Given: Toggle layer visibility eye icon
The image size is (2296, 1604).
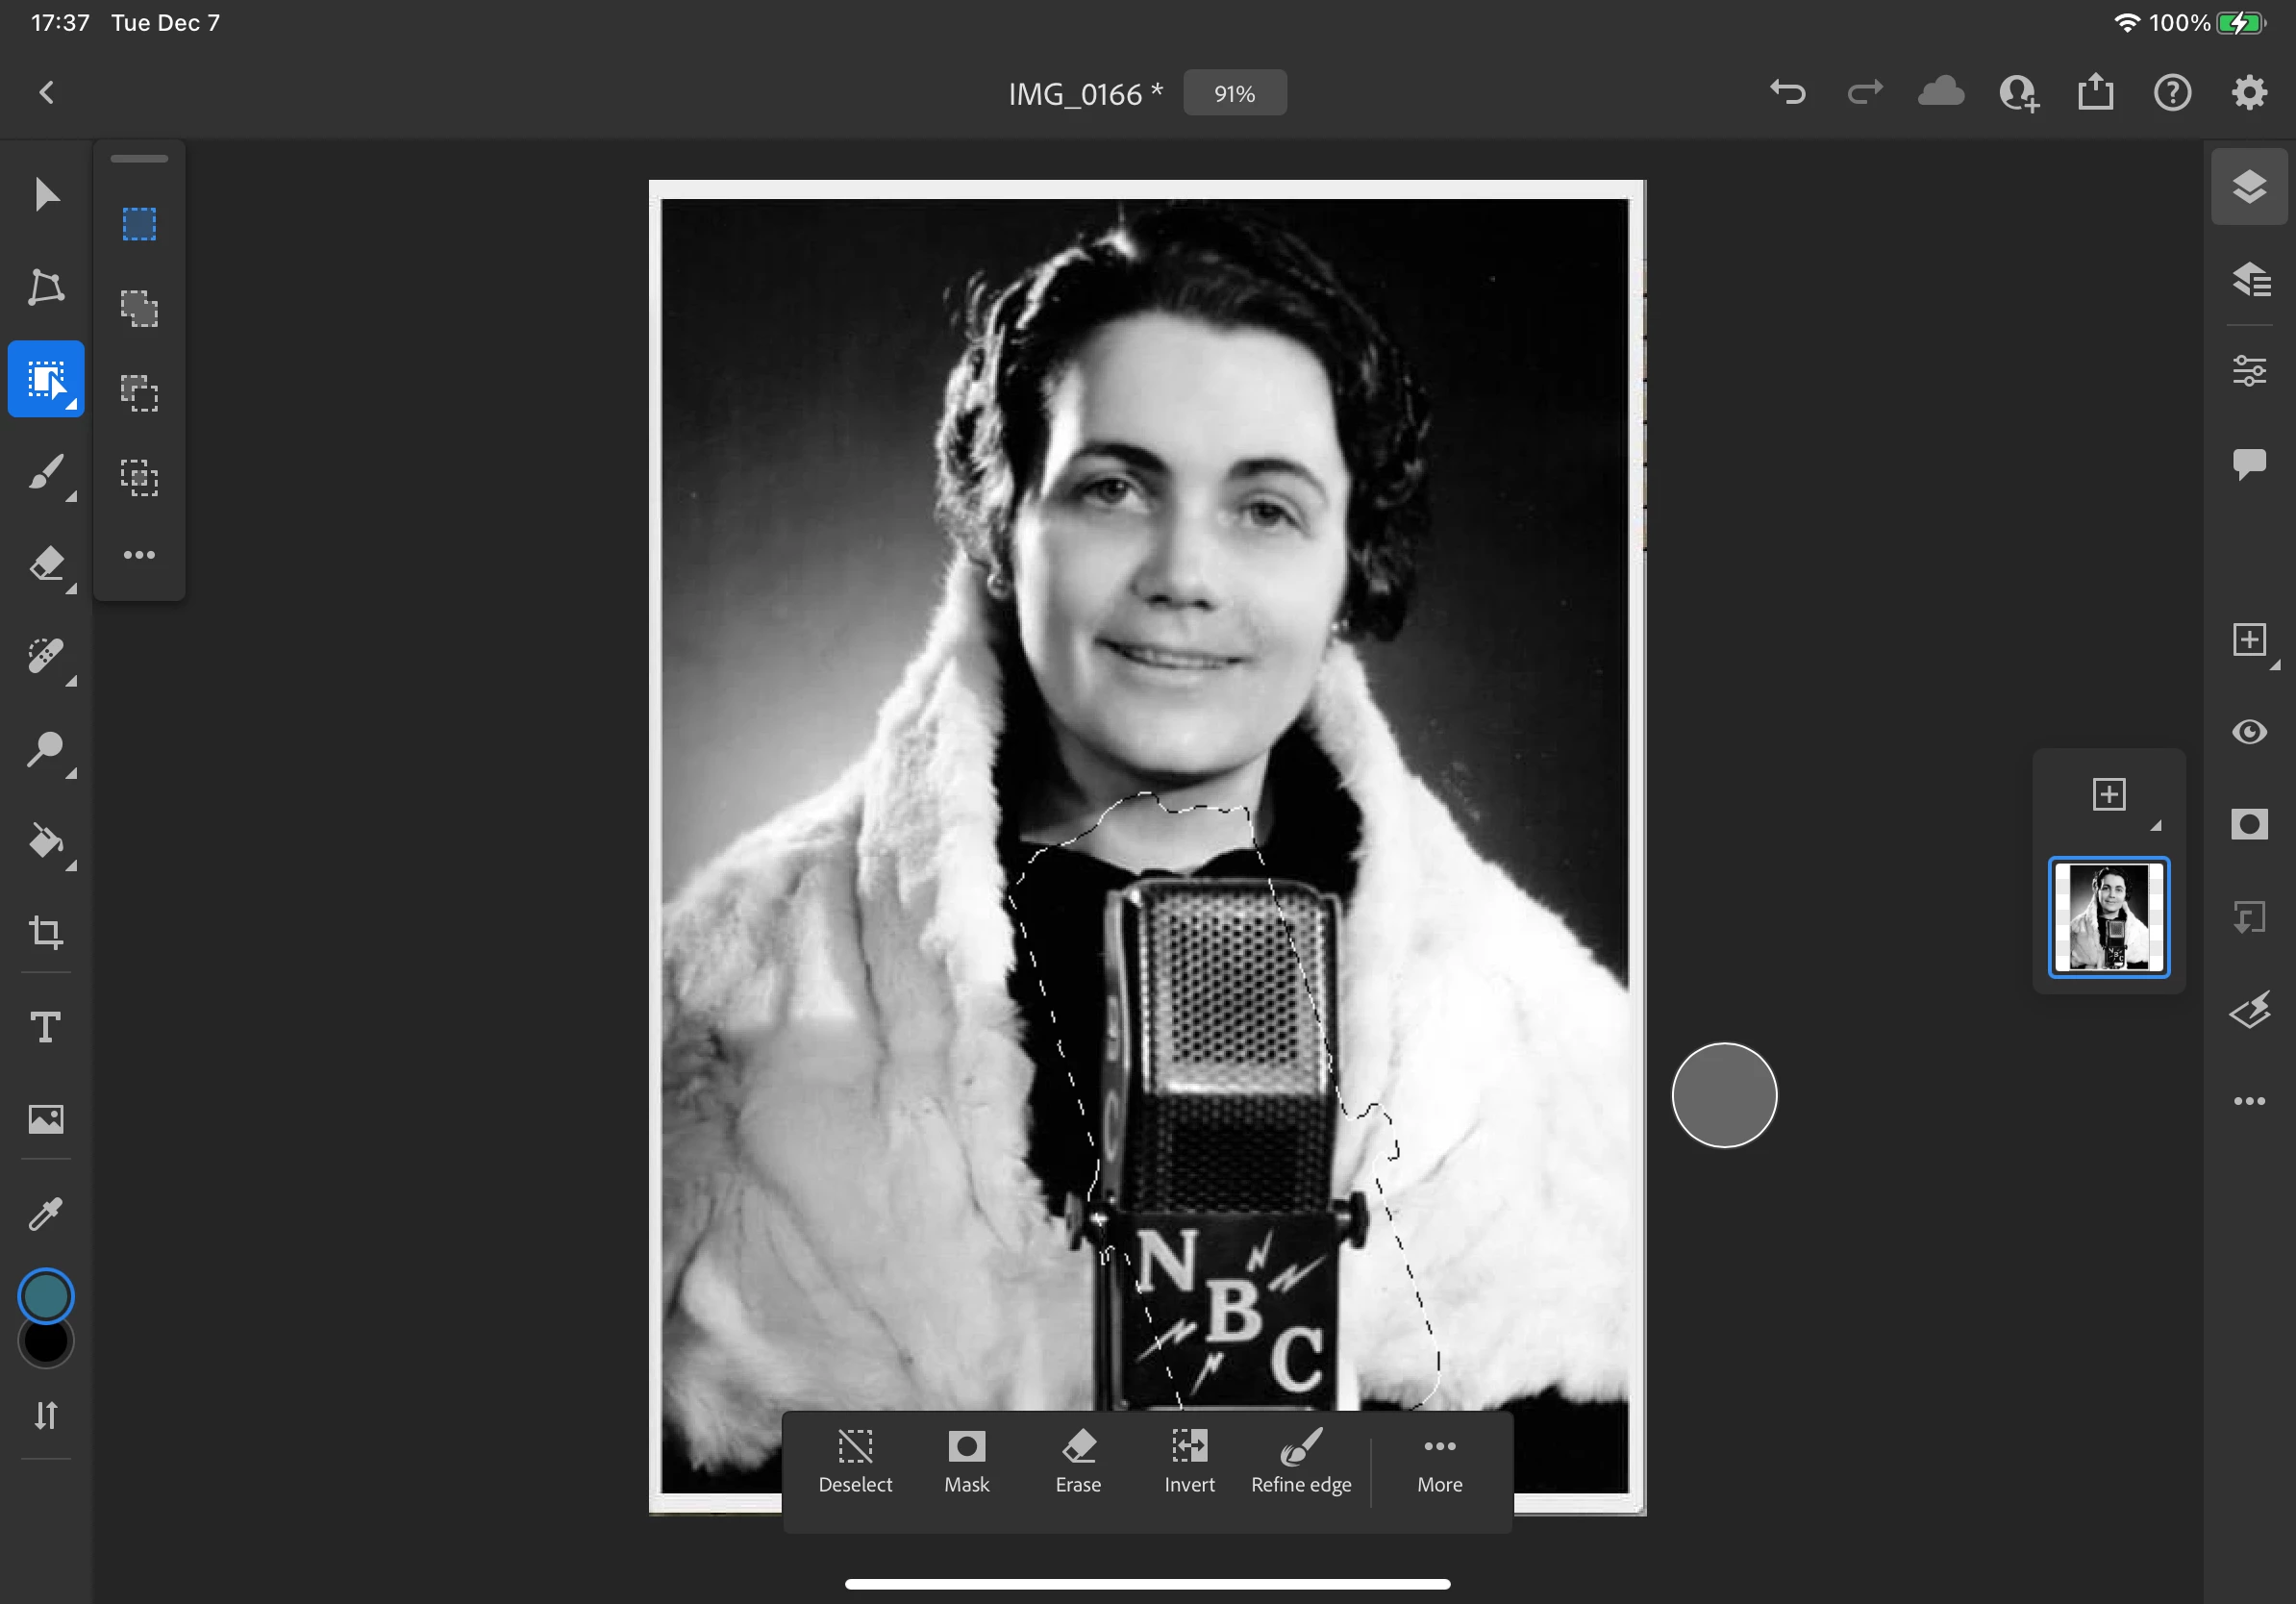Looking at the screenshot, I should coord(2249,732).
